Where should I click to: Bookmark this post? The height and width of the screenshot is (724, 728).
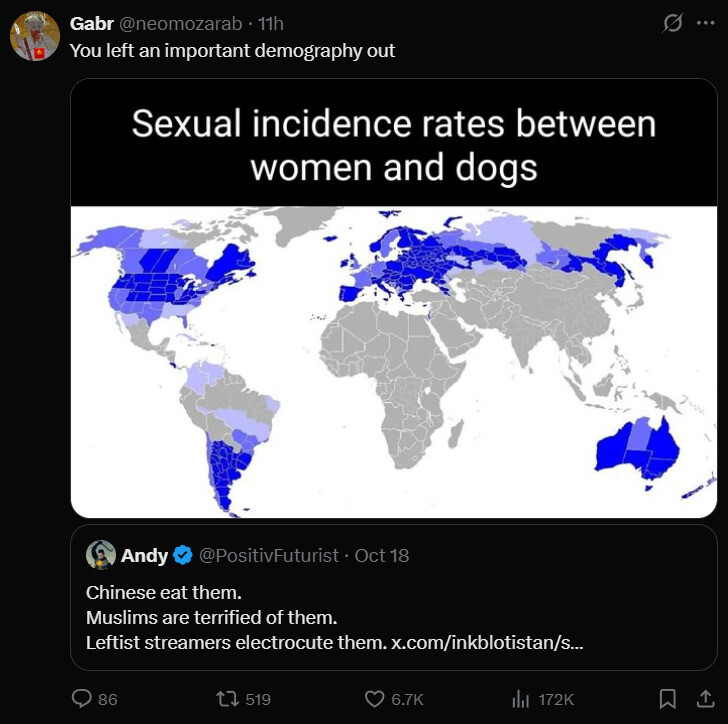pyautogui.click(x=668, y=698)
